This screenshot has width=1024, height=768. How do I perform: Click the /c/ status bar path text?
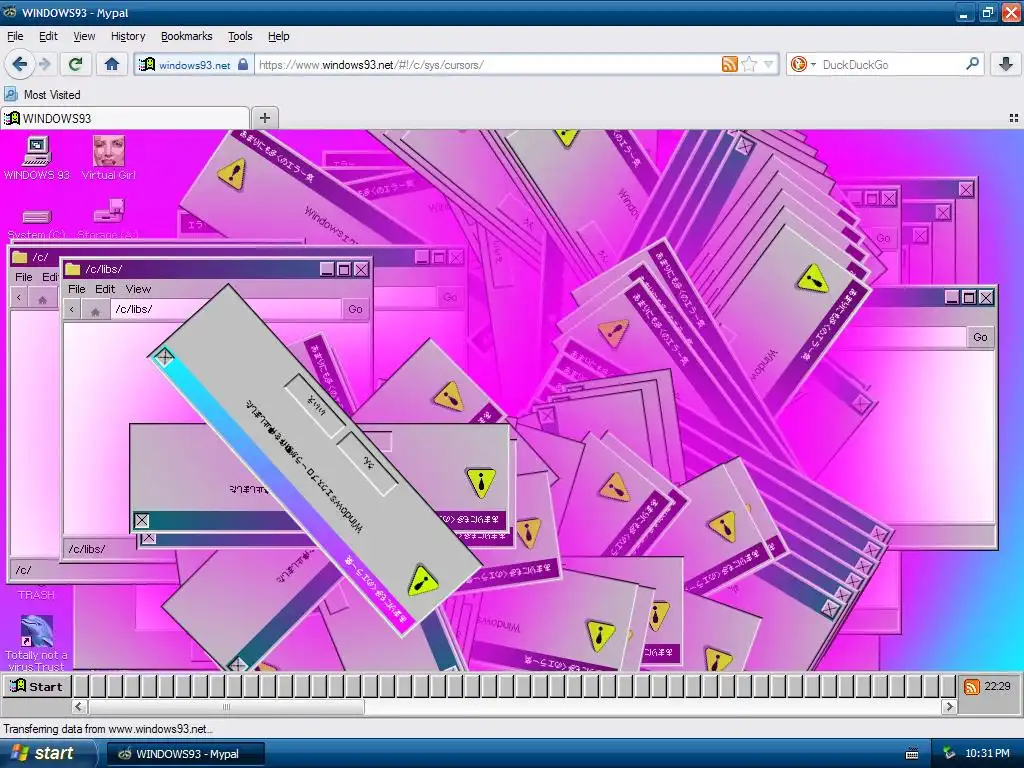(x=24, y=570)
